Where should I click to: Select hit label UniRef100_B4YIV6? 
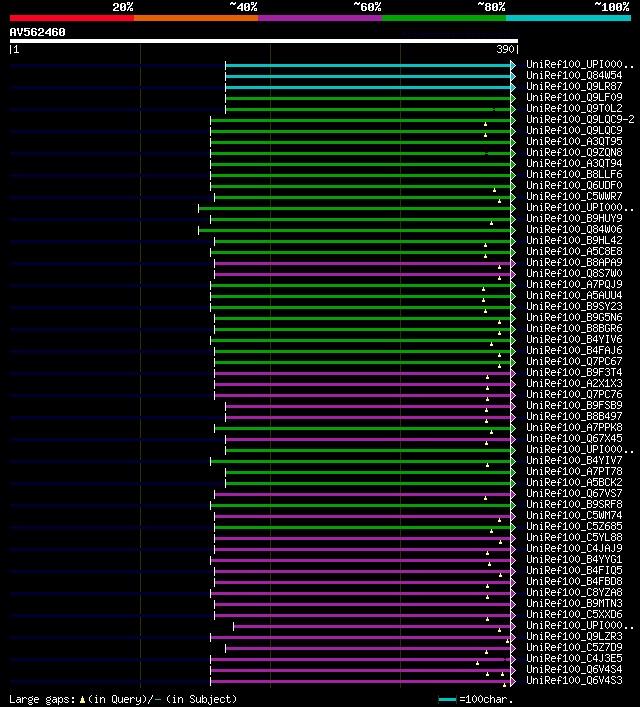tap(574, 340)
